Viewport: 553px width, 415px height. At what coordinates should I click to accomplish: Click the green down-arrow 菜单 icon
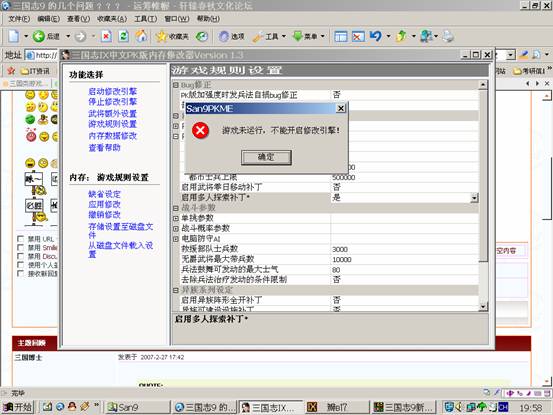point(298,36)
